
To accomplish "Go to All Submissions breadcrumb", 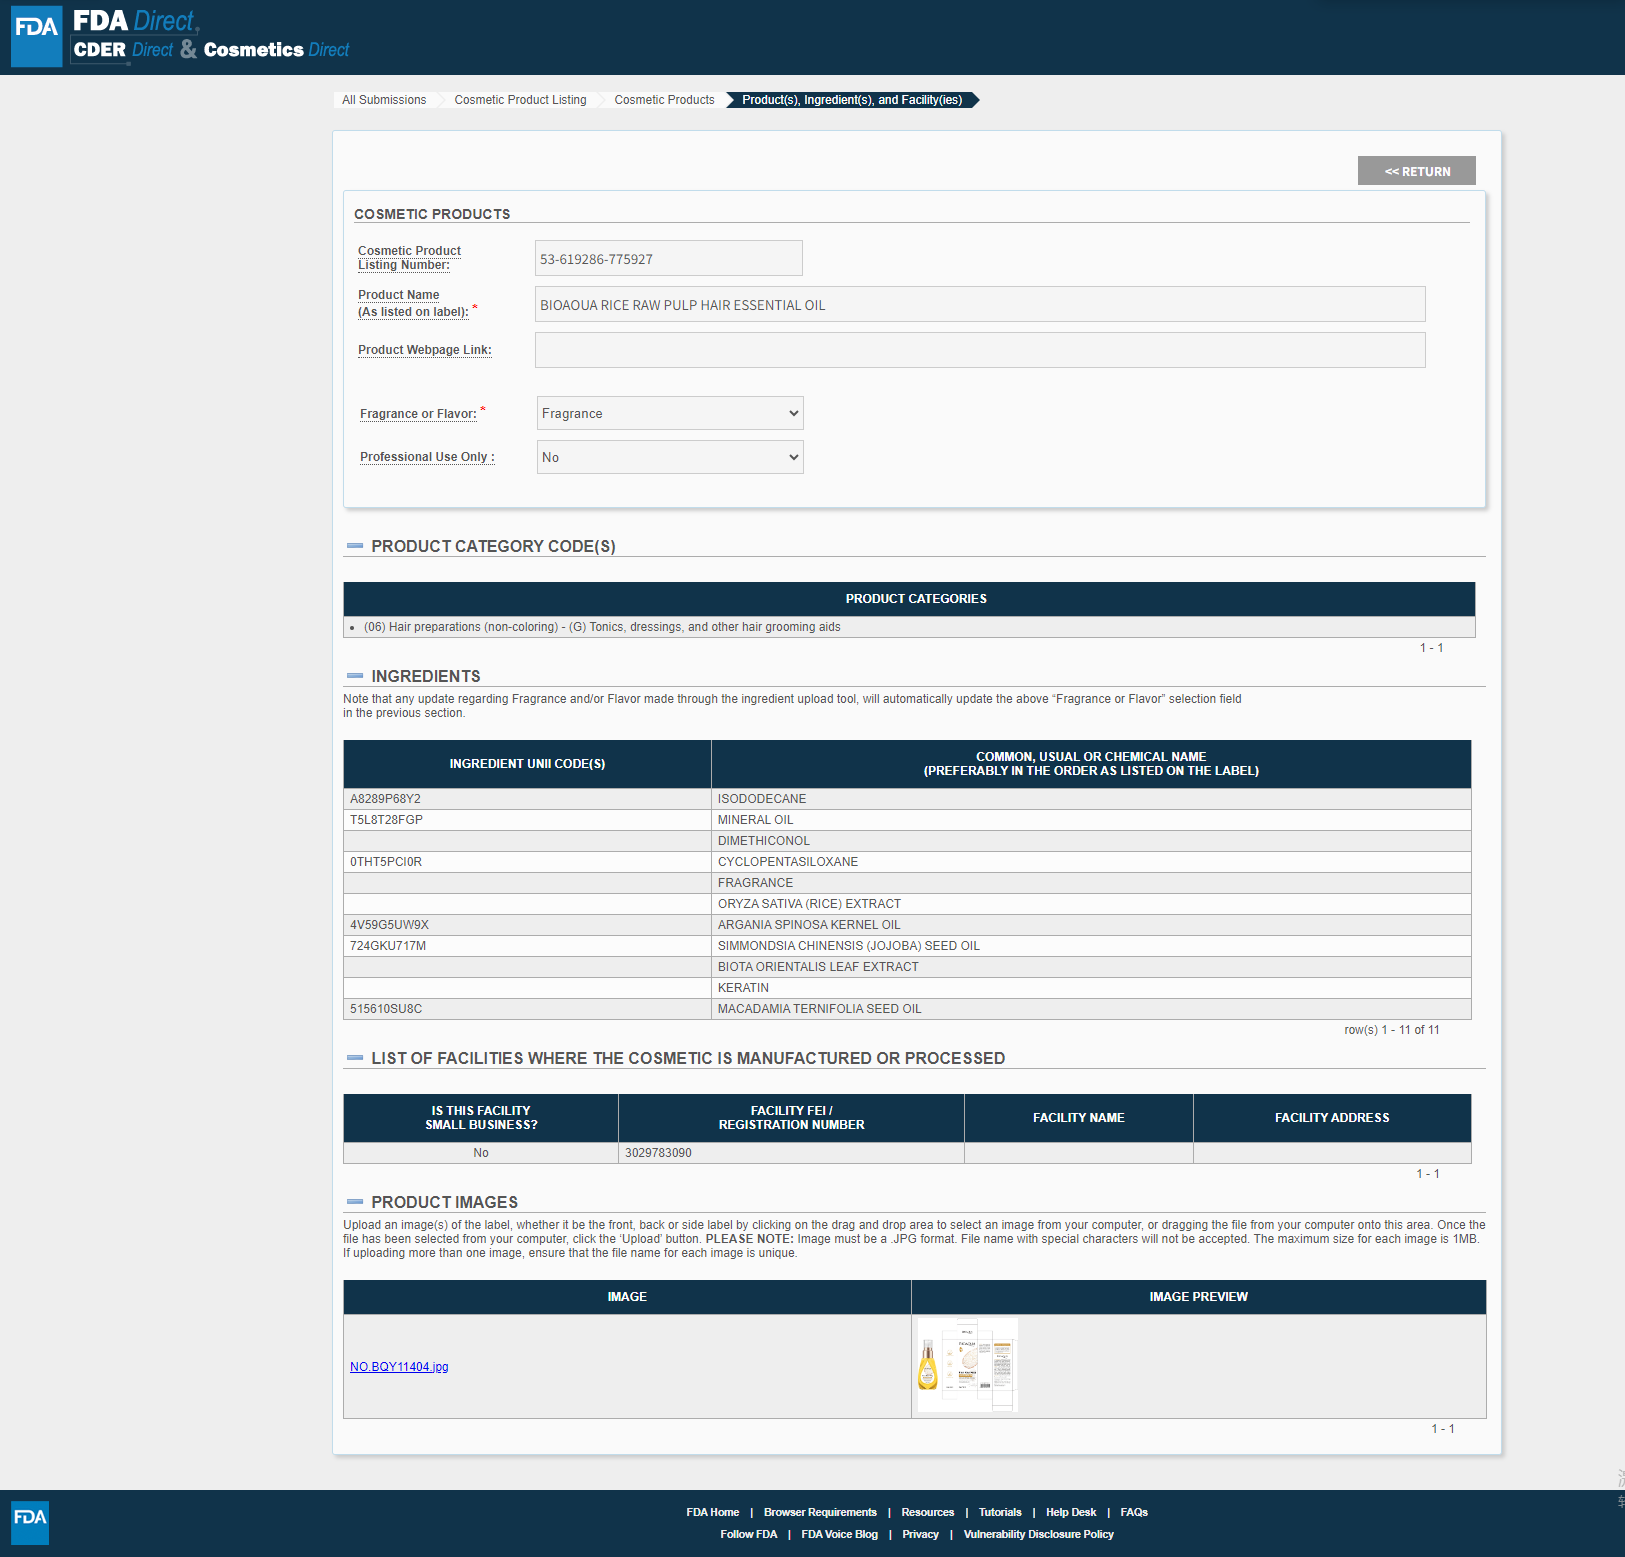I will pos(384,100).
